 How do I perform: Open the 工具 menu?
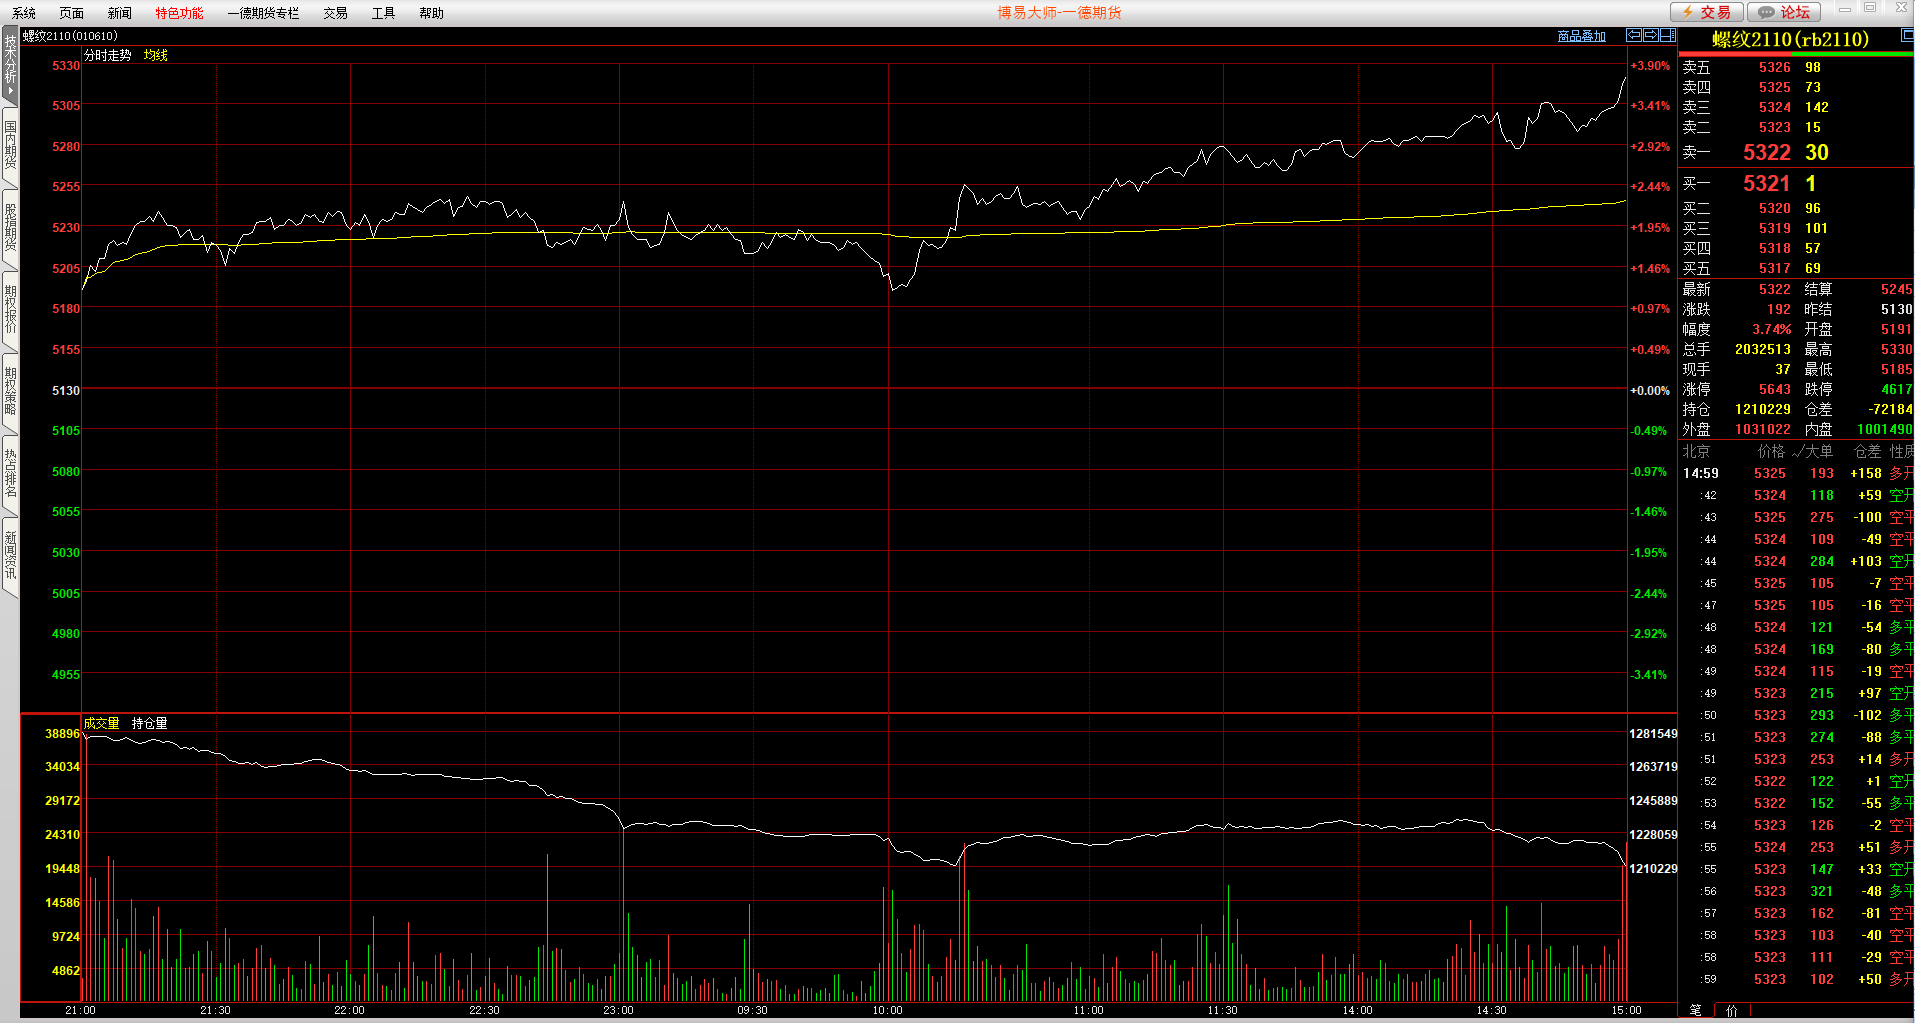point(383,13)
